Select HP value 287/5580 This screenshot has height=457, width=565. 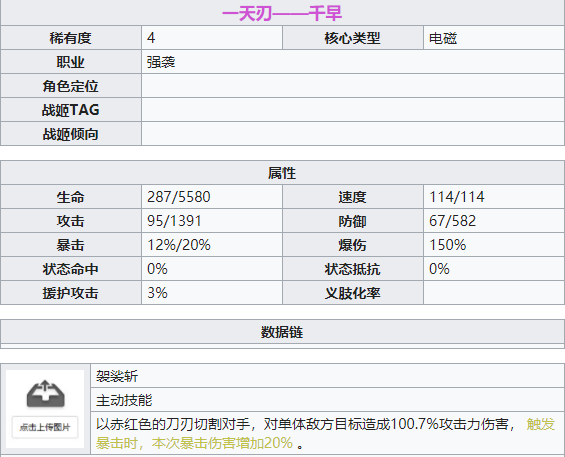[179, 197]
